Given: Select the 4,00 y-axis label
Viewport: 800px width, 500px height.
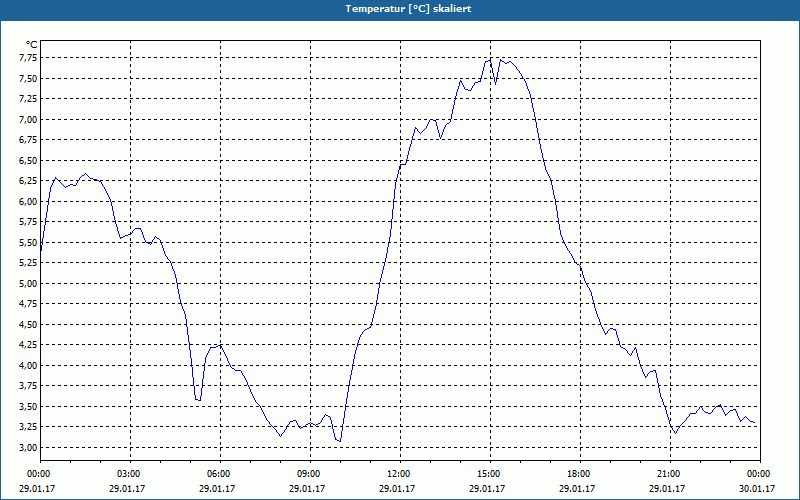Looking at the screenshot, I should 29,365.
